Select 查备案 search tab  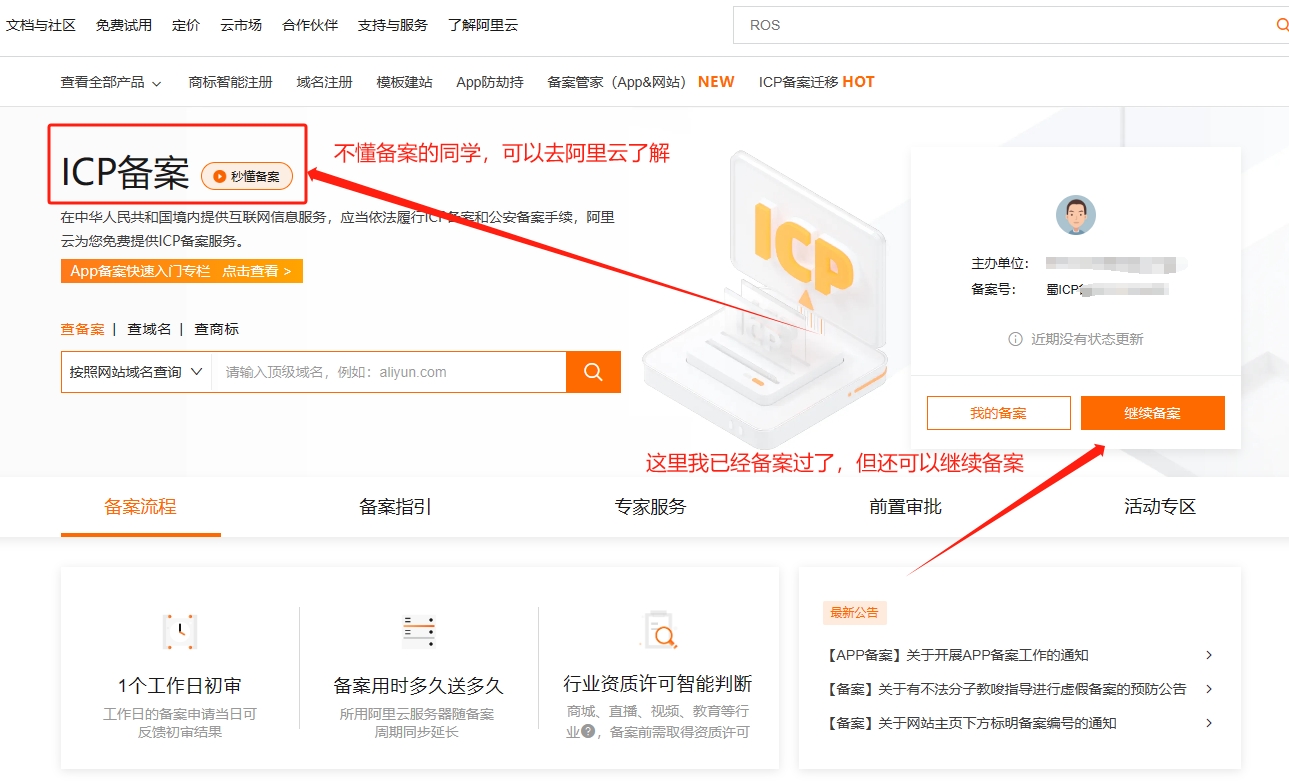(x=82, y=329)
